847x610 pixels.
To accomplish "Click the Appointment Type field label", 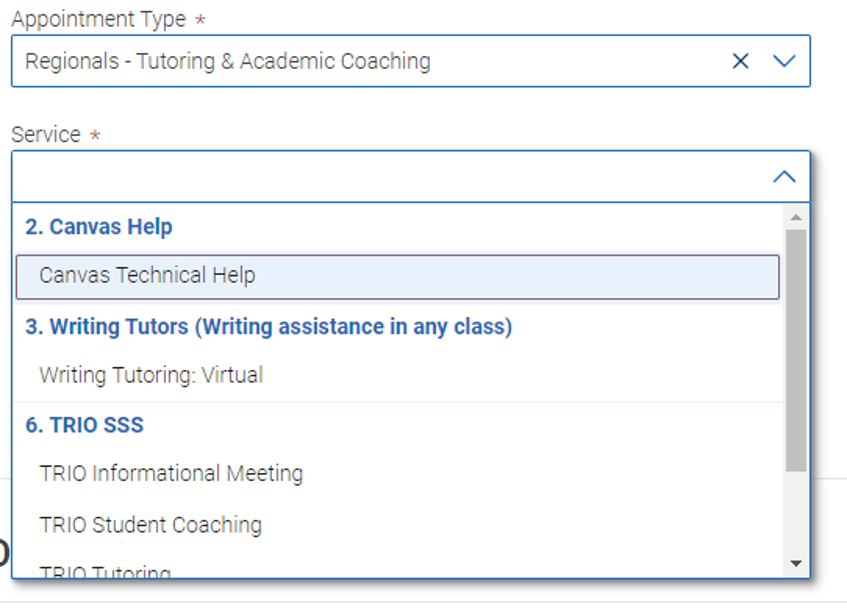I will click(x=98, y=19).
